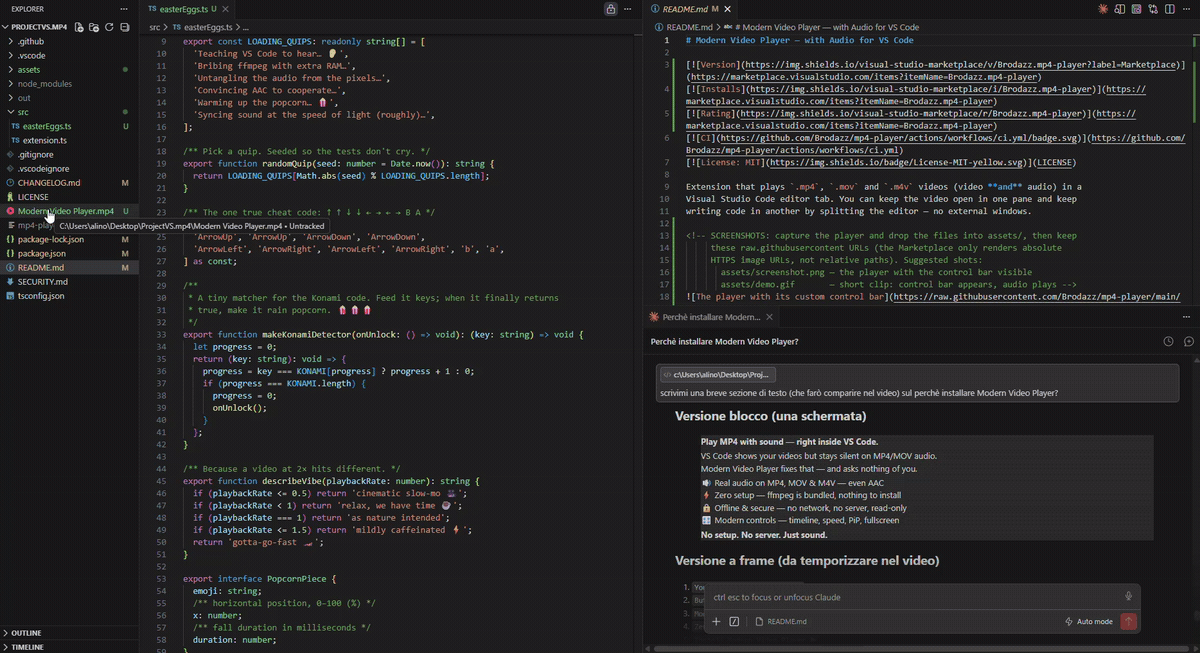The height and width of the screenshot is (653, 1200).
Task: Collapse all folders in Explorer
Action: tap(125, 27)
